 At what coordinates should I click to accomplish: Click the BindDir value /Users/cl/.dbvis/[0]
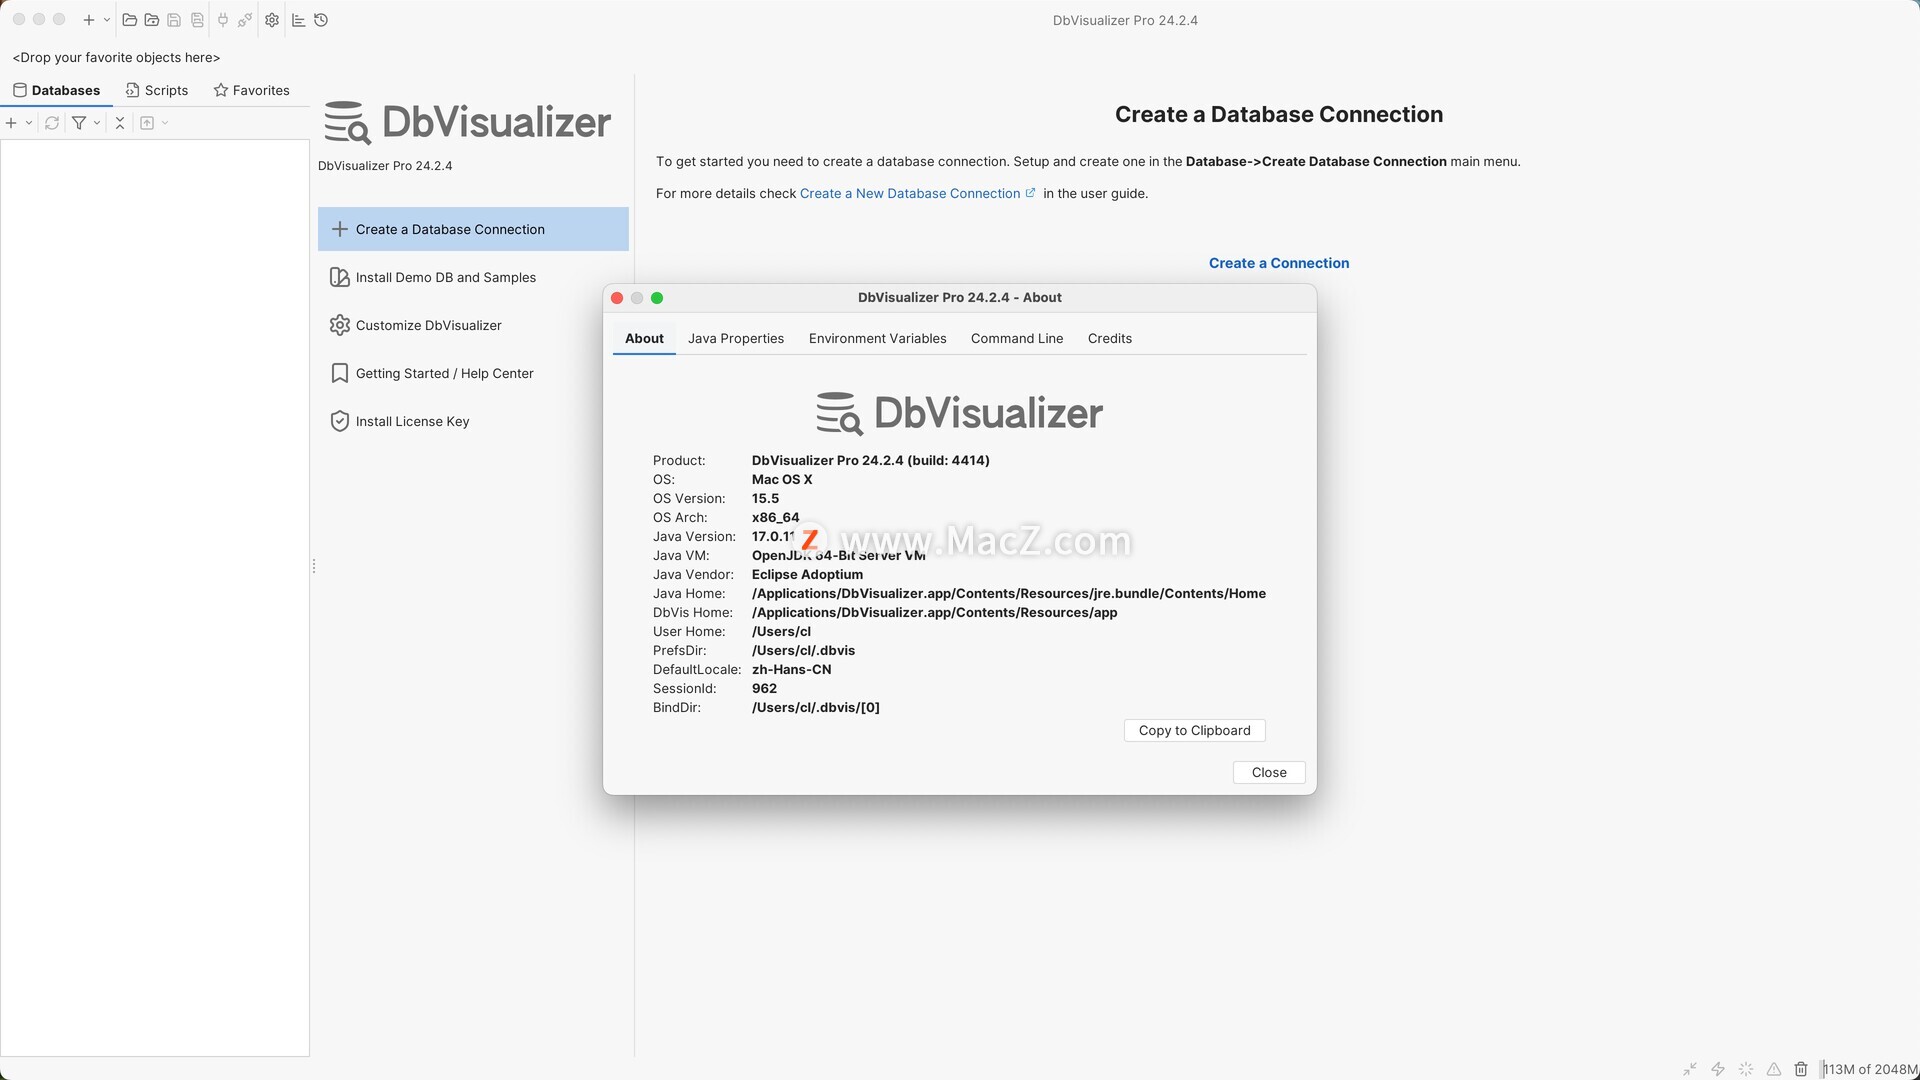point(815,707)
